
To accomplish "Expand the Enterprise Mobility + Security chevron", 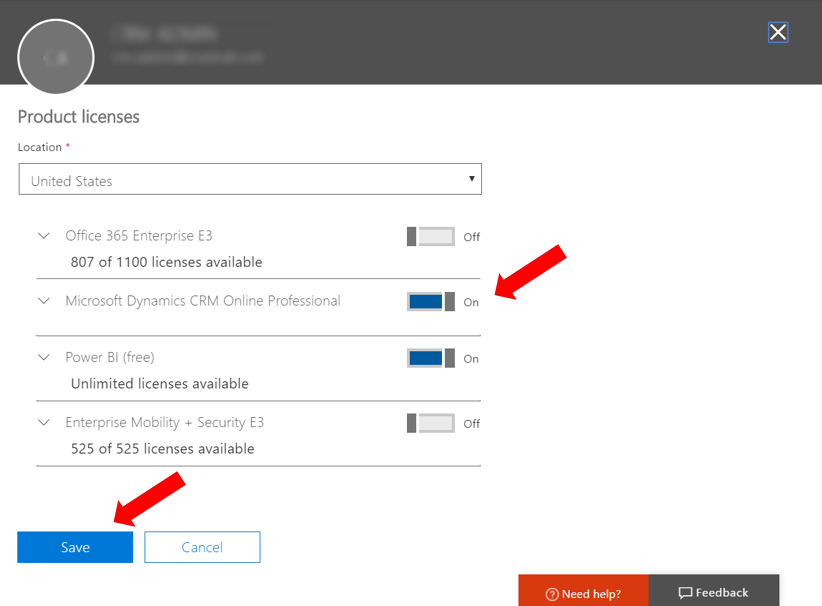I will pos(43,422).
